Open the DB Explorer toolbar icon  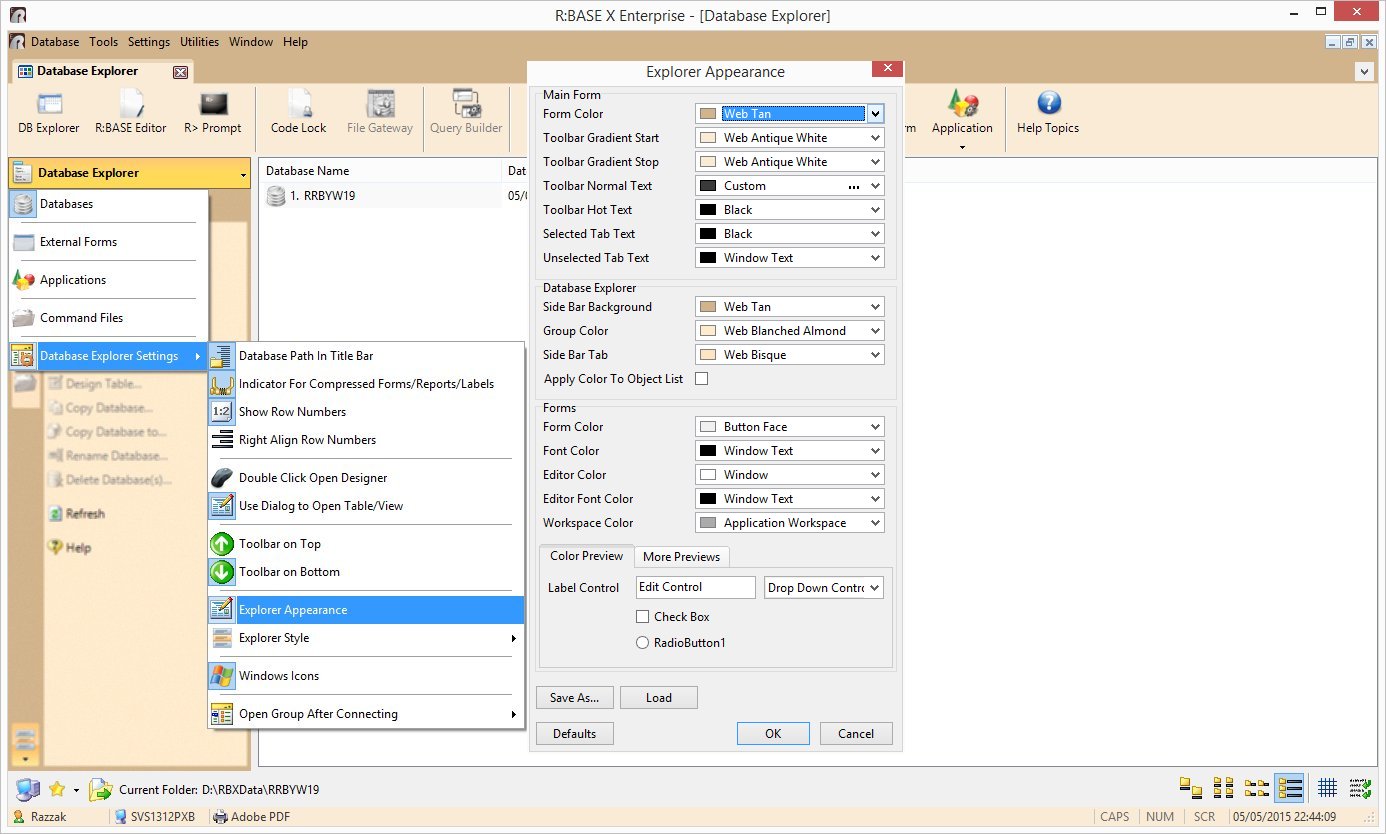[48, 104]
